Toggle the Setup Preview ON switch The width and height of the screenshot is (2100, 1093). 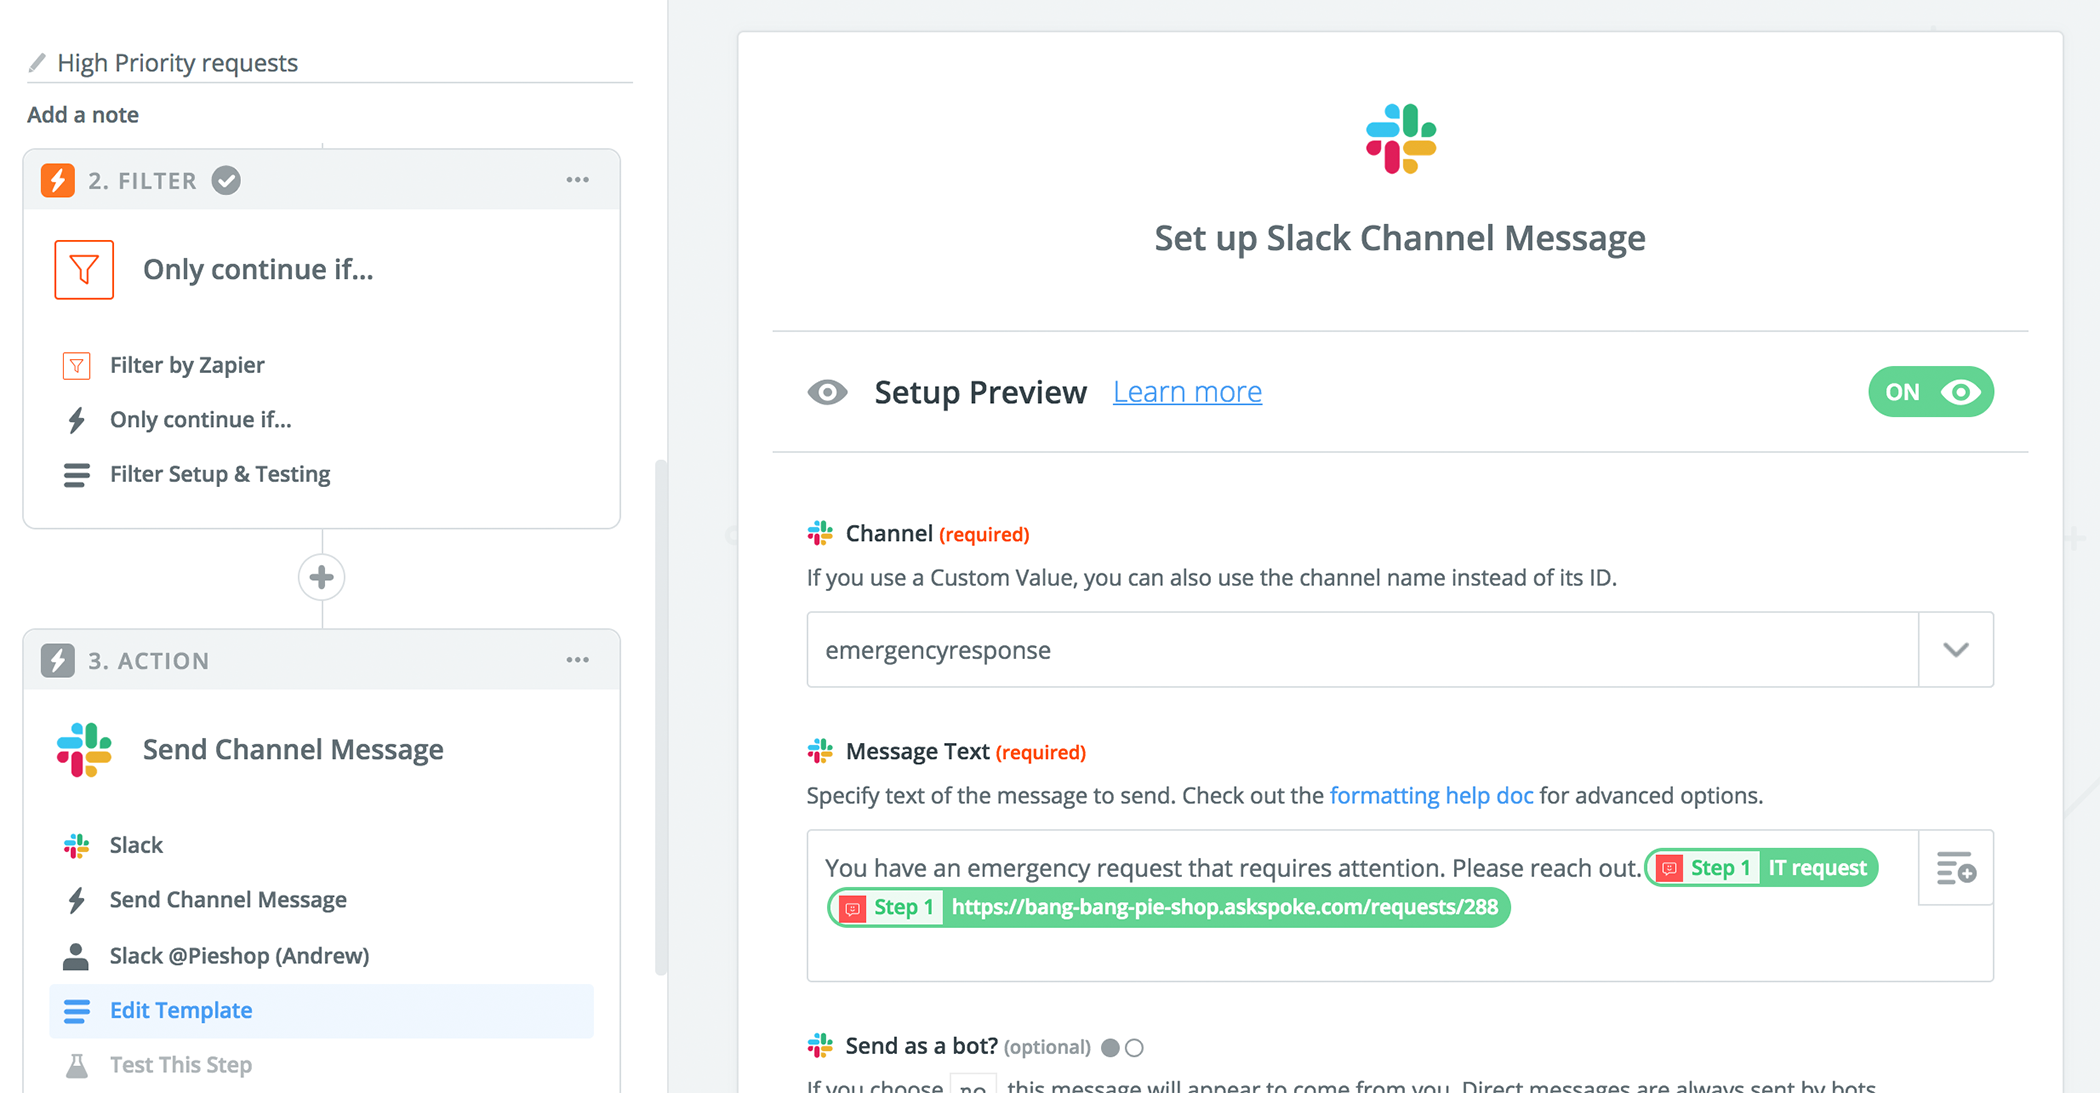(1931, 392)
